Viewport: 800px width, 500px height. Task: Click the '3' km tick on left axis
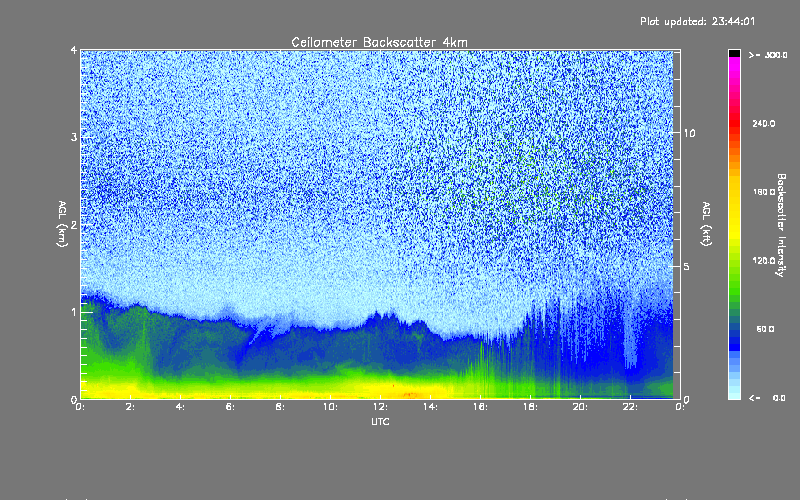[x=74, y=138]
